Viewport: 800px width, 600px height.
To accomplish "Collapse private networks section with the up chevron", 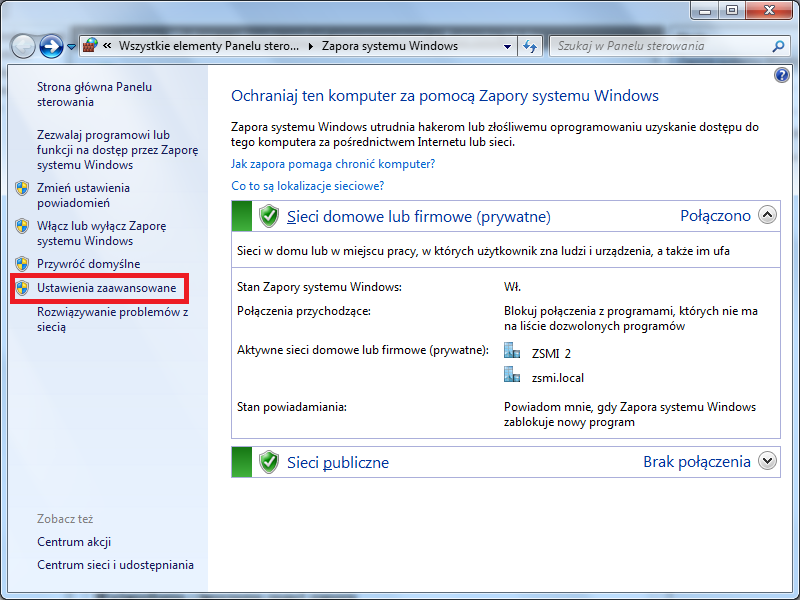I will pyautogui.click(x=767, y=215).
